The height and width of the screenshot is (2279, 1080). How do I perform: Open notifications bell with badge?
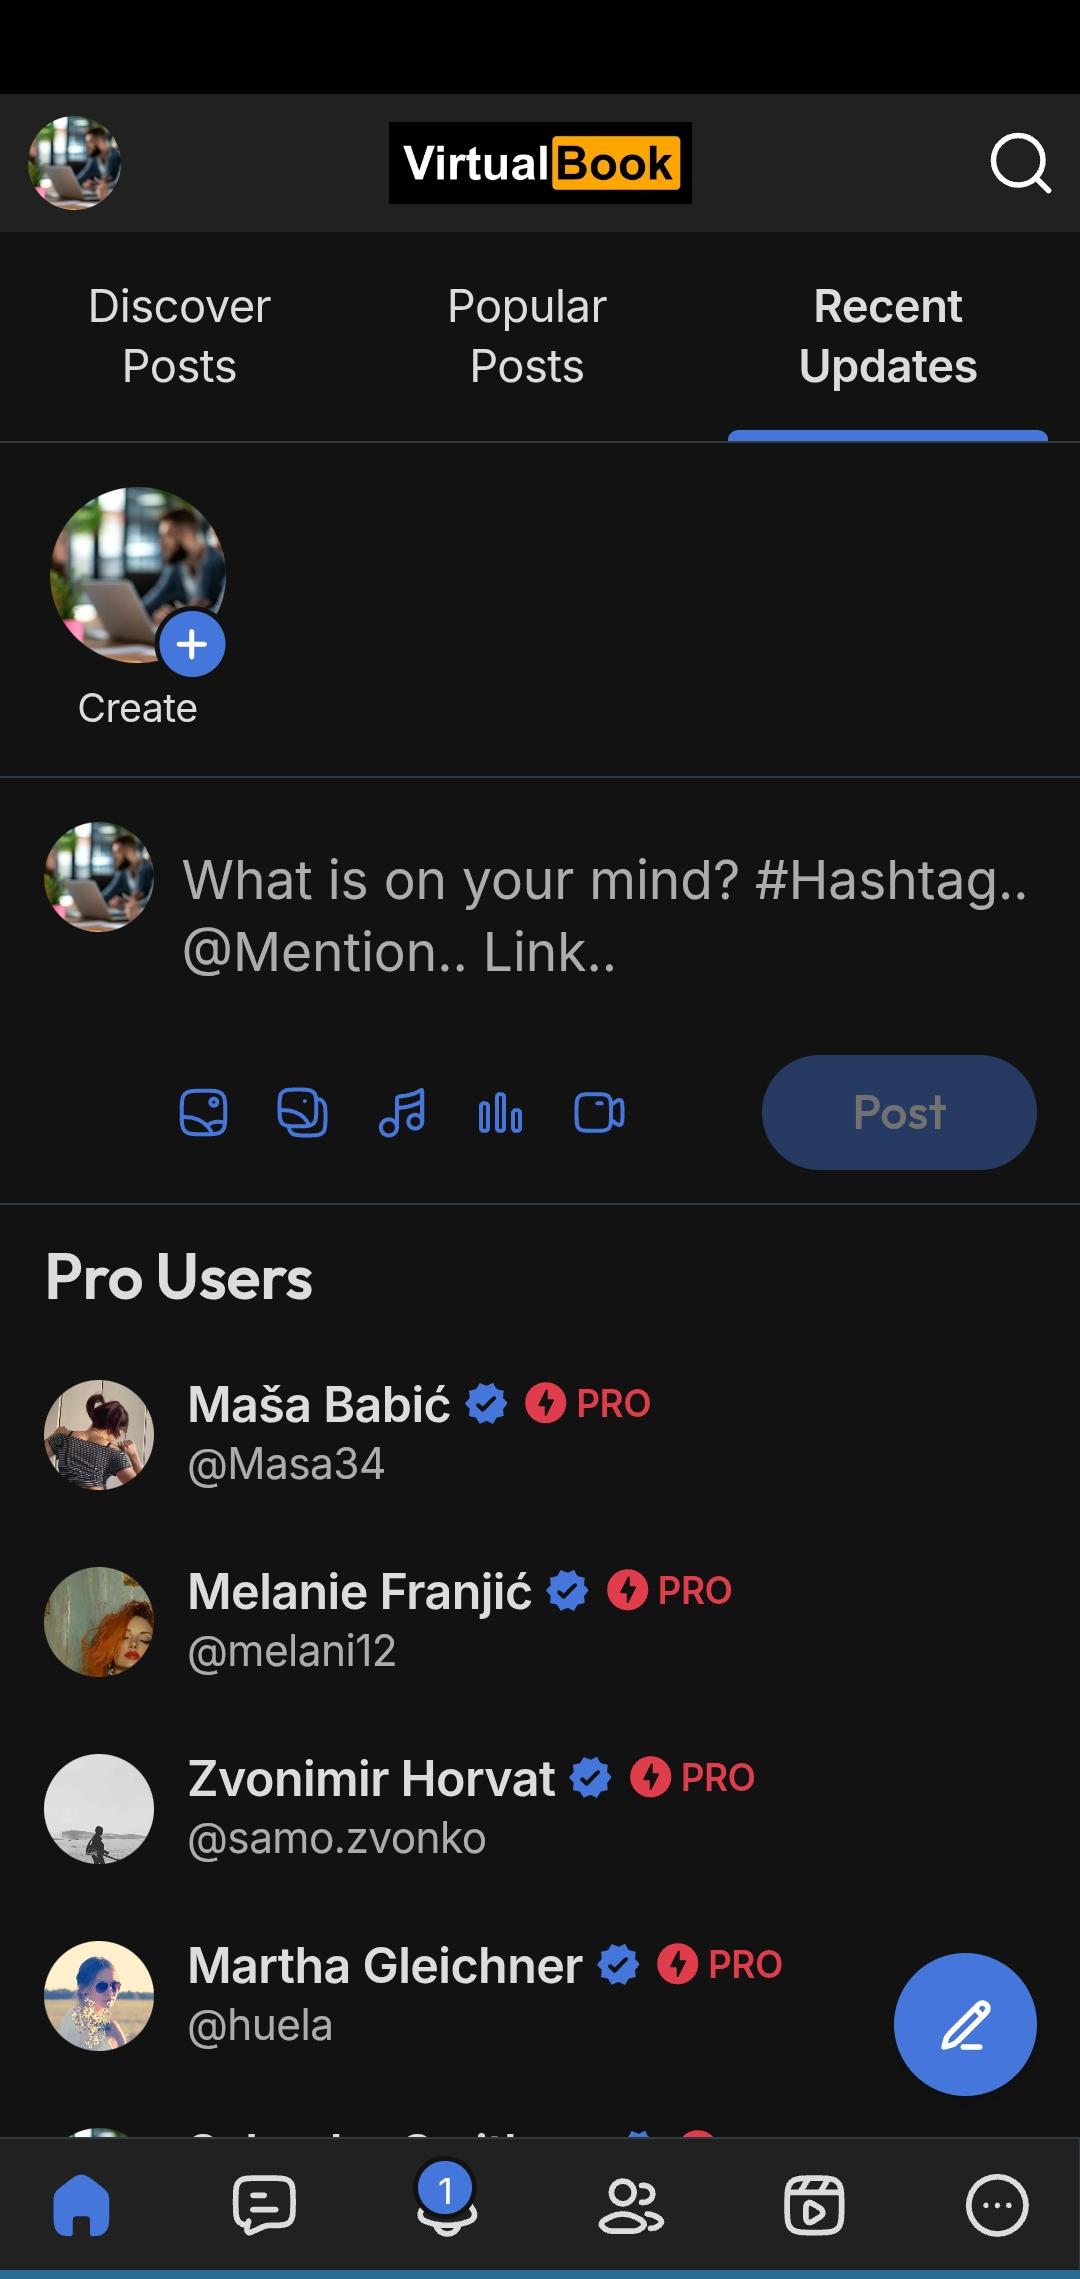coord(446,2204)
